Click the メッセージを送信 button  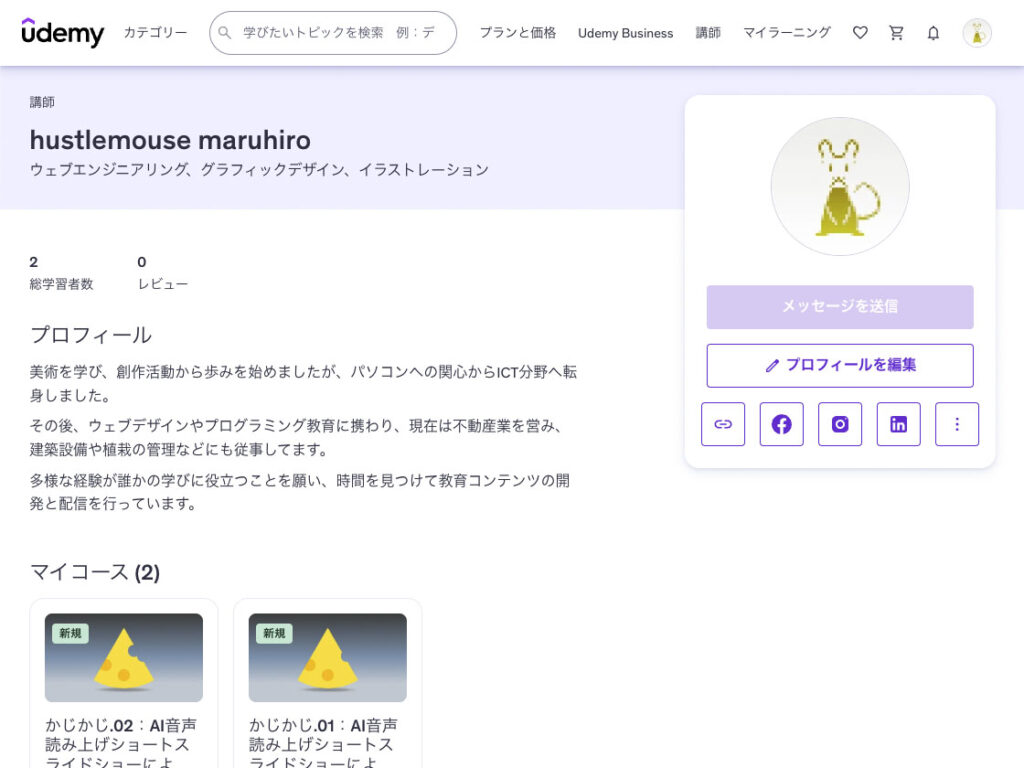[840, 307]
